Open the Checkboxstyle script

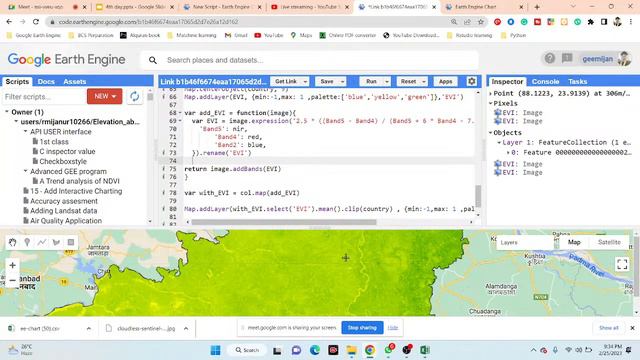click(63, 161)
